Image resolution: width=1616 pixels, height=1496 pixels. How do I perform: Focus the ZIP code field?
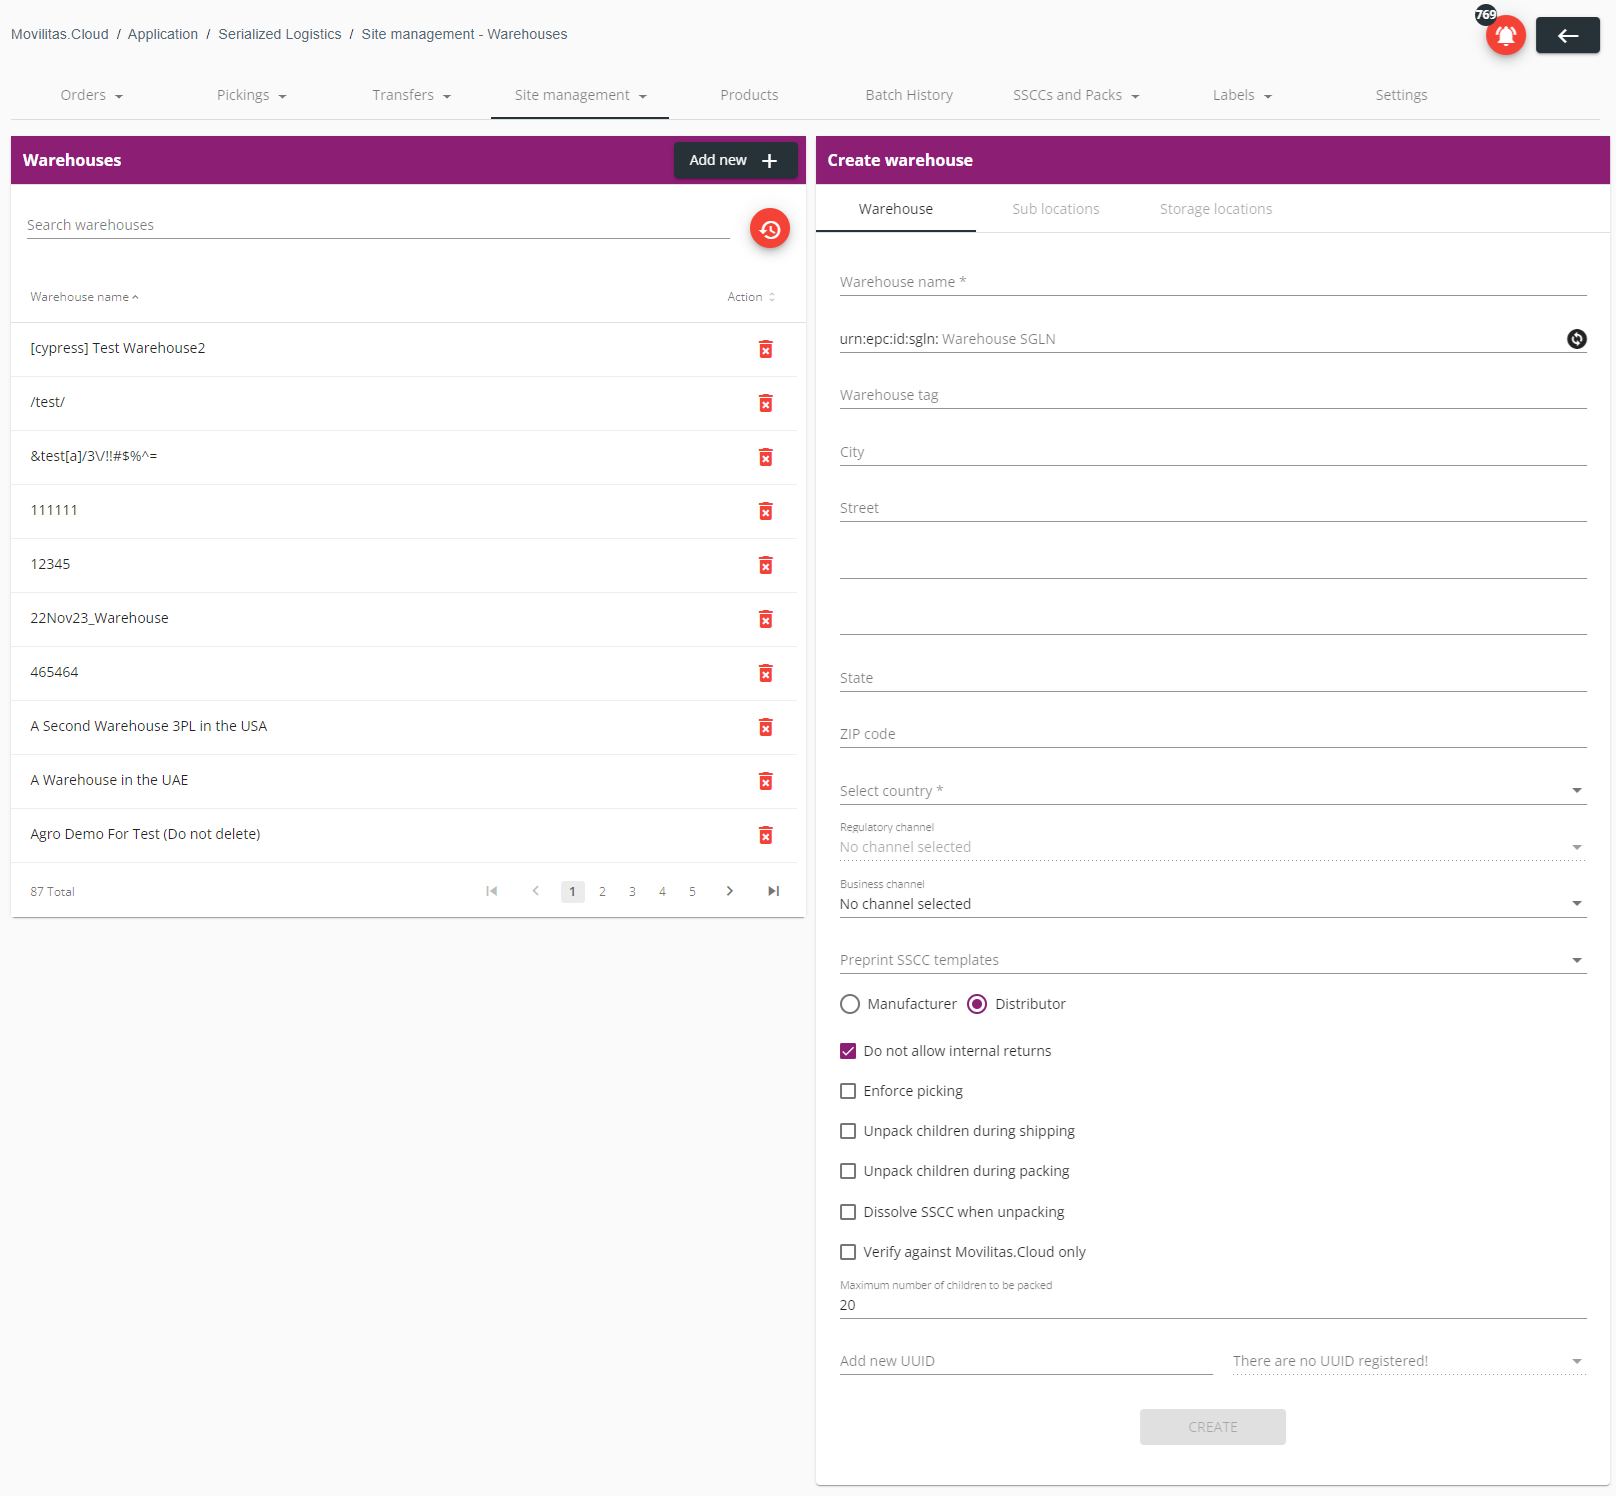(x=1213, y=734)
